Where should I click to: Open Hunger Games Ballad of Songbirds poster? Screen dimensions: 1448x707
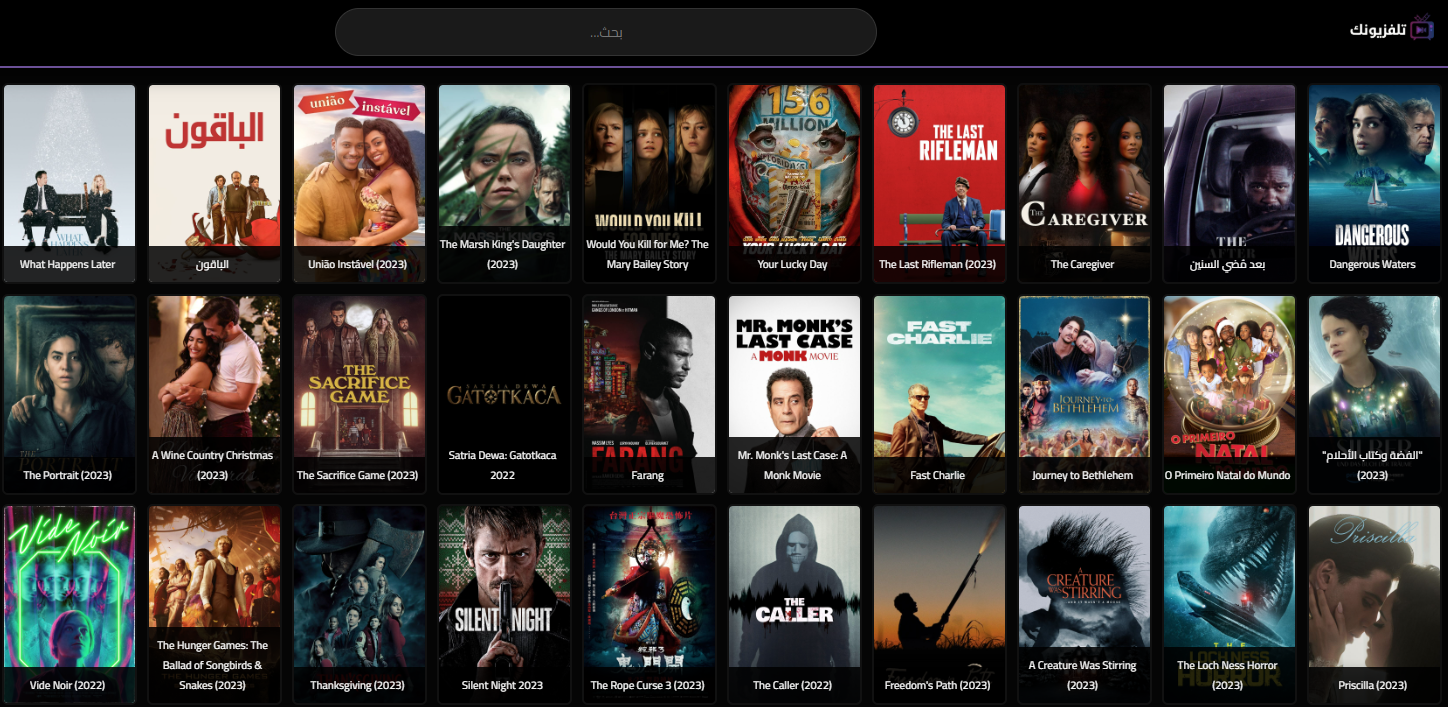point(215,604)
